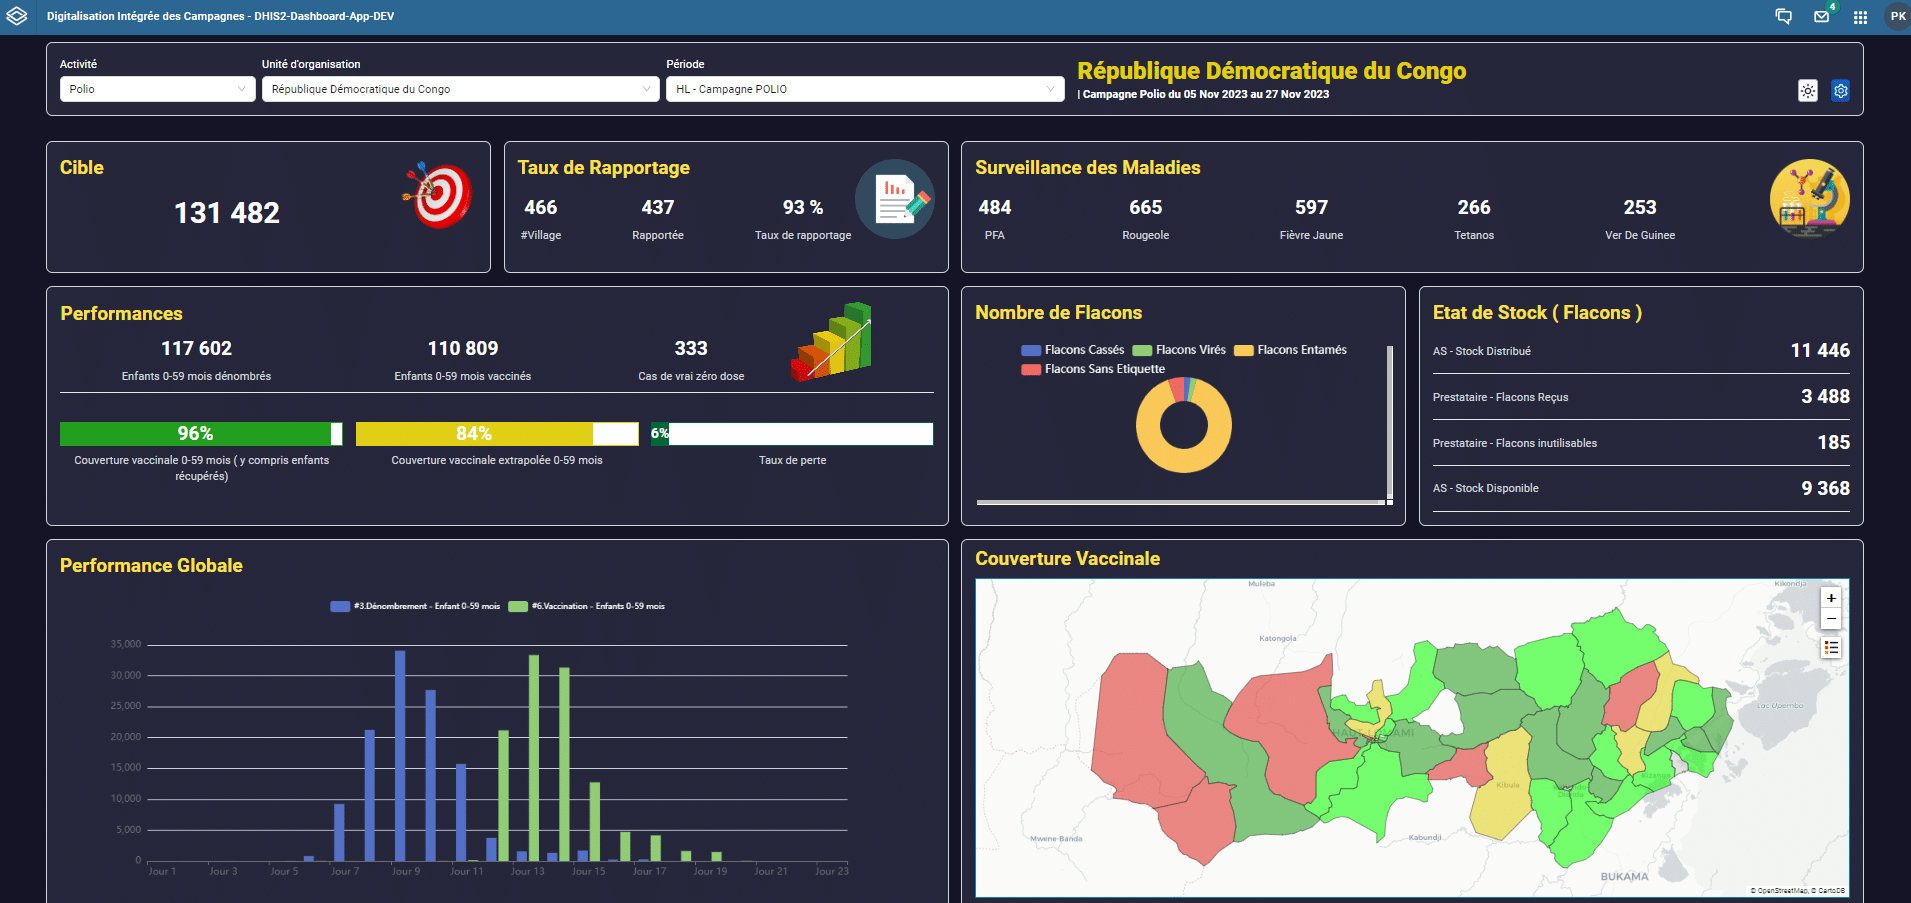The height and width of the screenshot is (903, 1911).
Task: Zoom into the Couverture Vaccinale map with plus
Action: [1831, 597]
